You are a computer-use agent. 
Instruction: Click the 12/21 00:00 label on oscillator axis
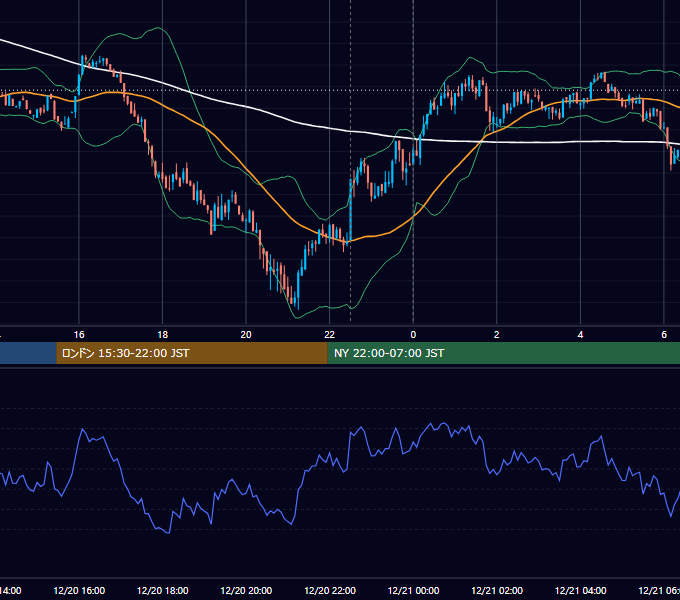coord(413,590)
